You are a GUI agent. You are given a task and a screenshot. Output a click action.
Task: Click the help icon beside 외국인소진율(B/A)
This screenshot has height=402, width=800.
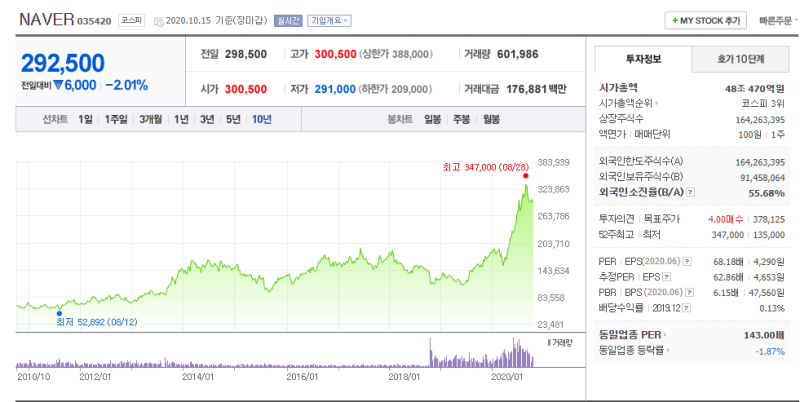click(691, 193)
